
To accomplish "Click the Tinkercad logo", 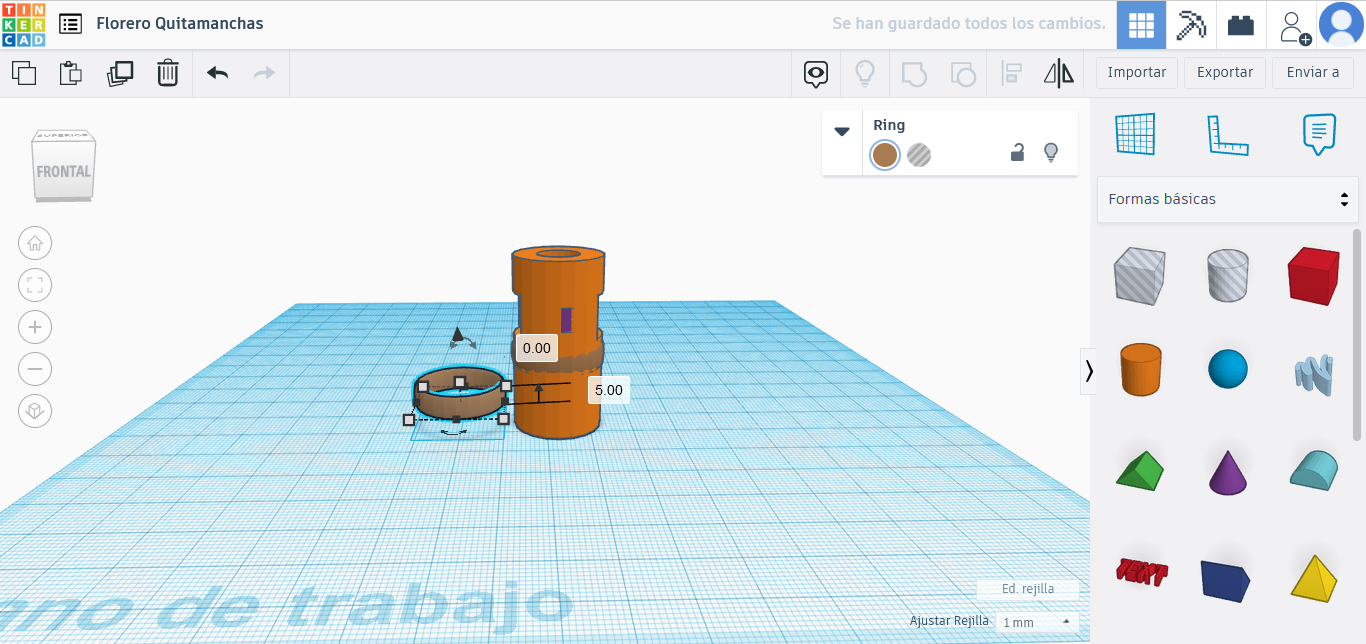I will point(23,24).
